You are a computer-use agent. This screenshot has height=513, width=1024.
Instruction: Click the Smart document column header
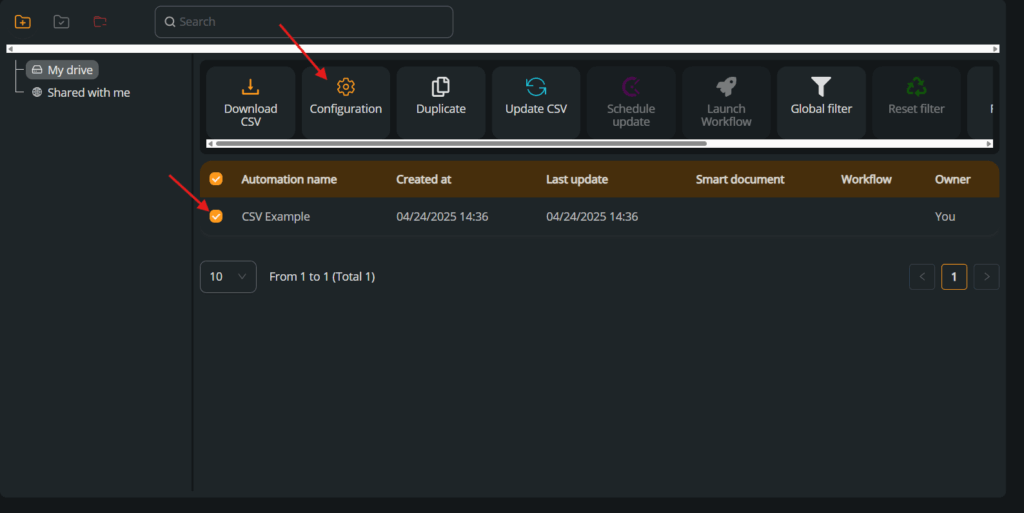(740, 179)
